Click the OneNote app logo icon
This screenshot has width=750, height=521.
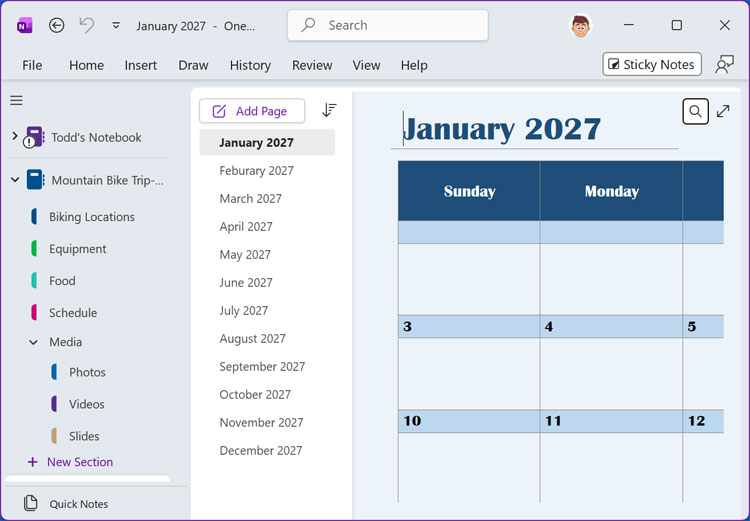(24, 25)
